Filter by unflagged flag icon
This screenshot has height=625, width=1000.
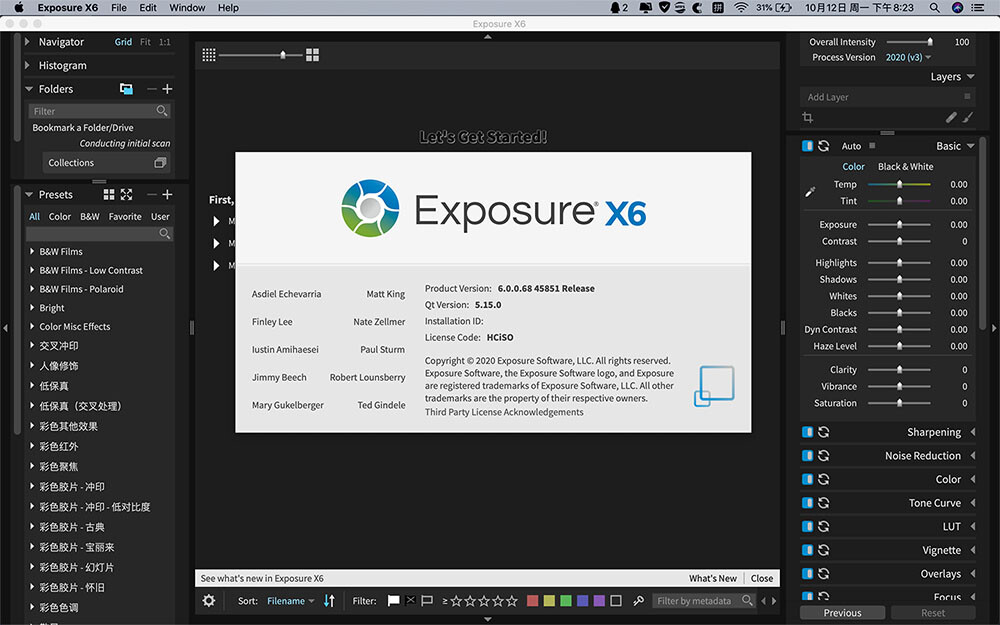tap(427, 601)
